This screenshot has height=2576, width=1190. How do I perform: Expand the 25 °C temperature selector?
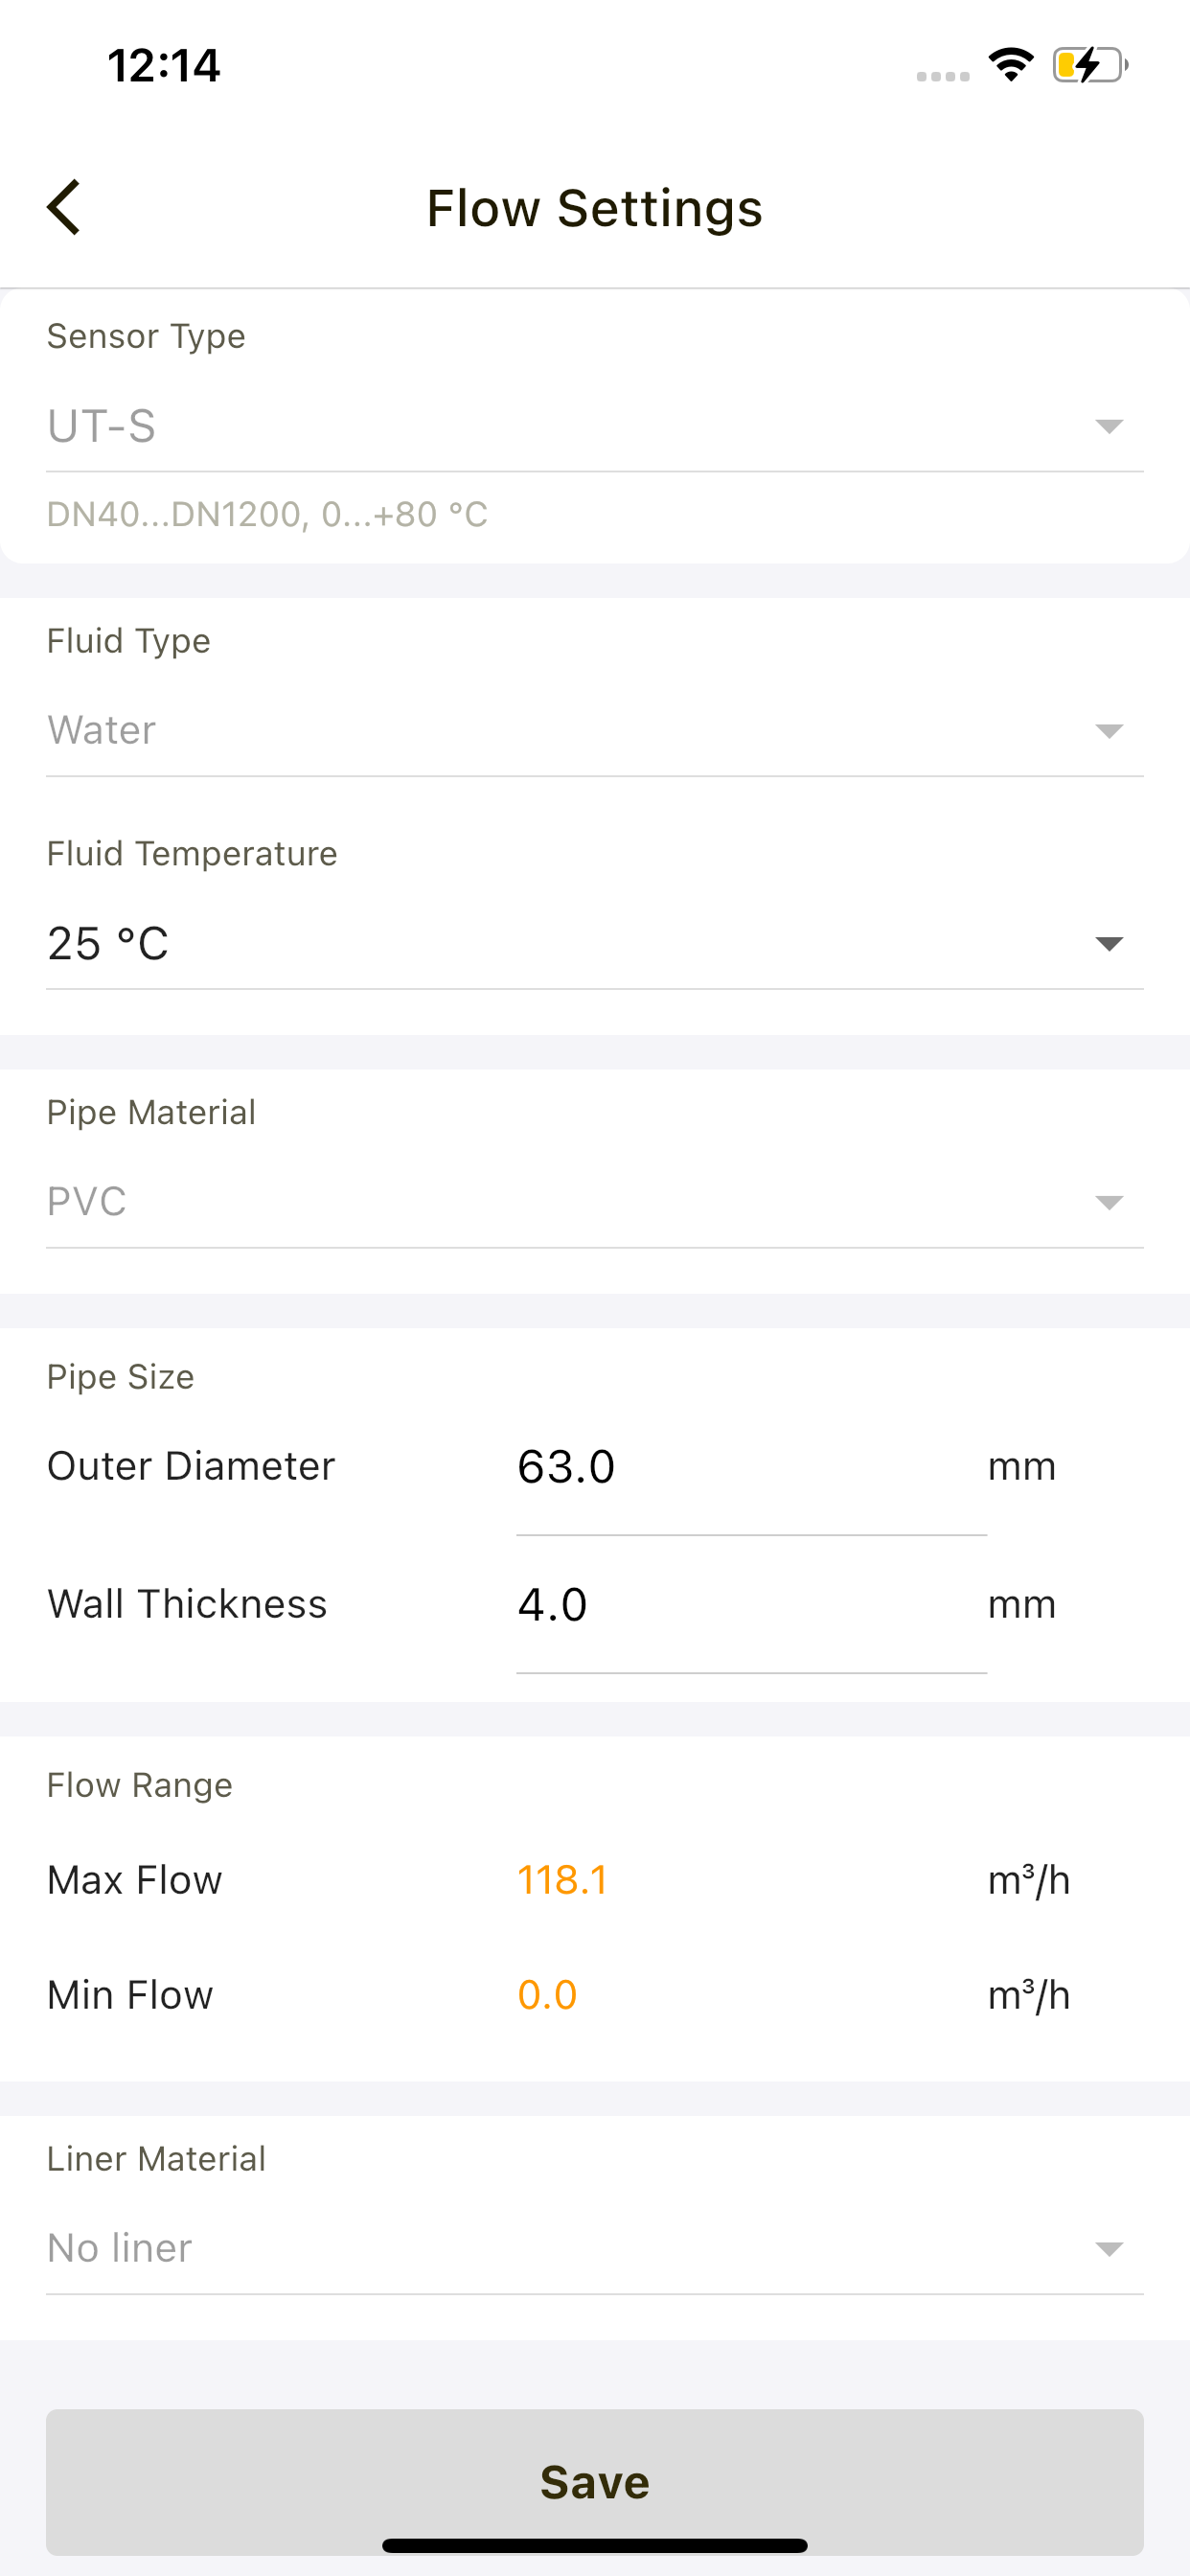tap(595, 944)
